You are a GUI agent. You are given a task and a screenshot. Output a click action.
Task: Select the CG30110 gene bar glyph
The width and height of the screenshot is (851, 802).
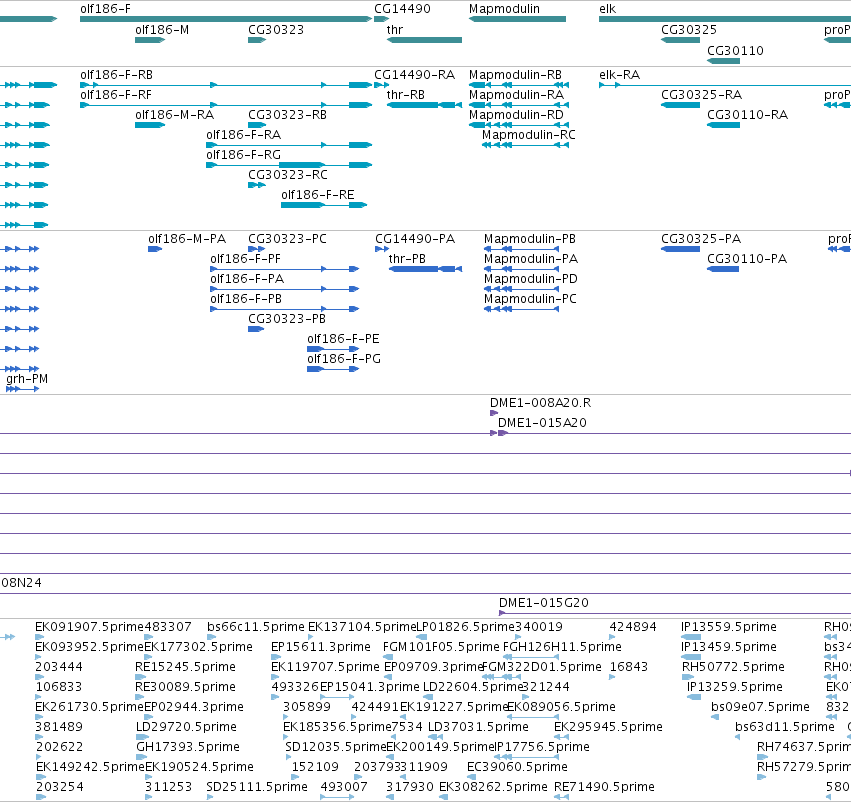coord(723,61)
